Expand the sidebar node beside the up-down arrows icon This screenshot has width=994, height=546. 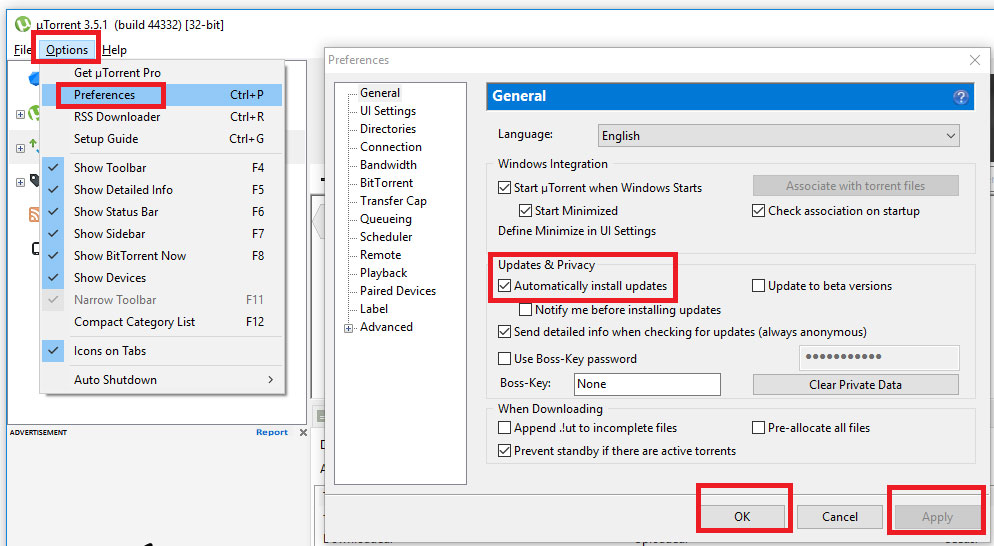click(x=20, y=148)
